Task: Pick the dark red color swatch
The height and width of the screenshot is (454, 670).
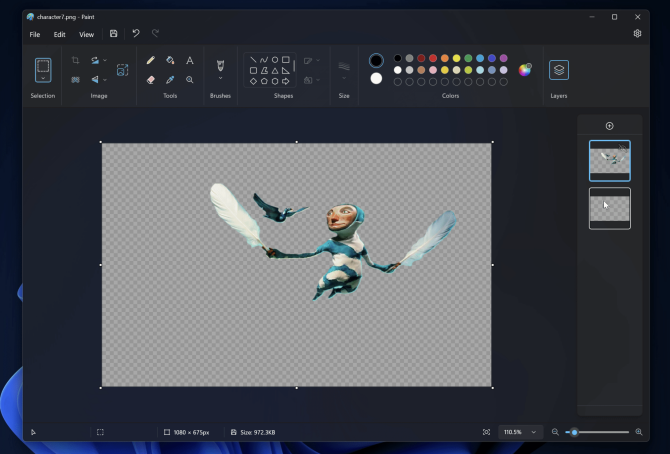Action: [421, 58]
